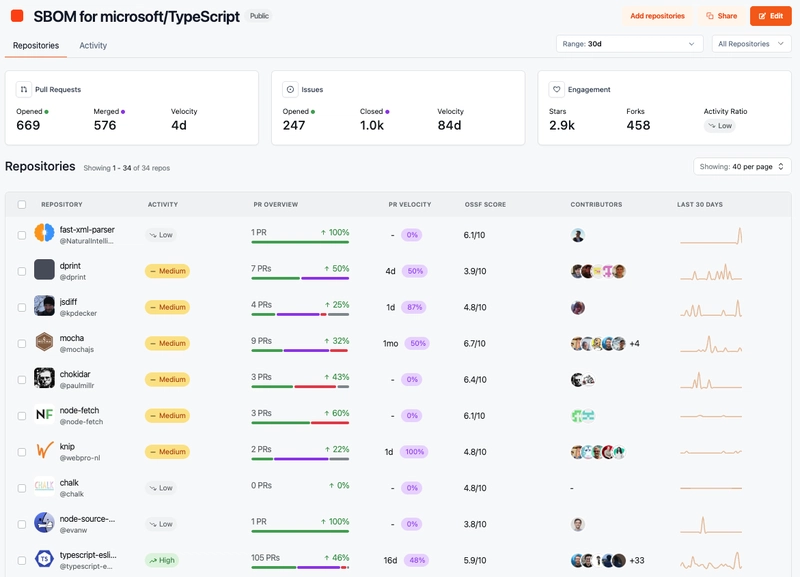Click the Add repositories button
800x577 pixels.
[657, 16]
